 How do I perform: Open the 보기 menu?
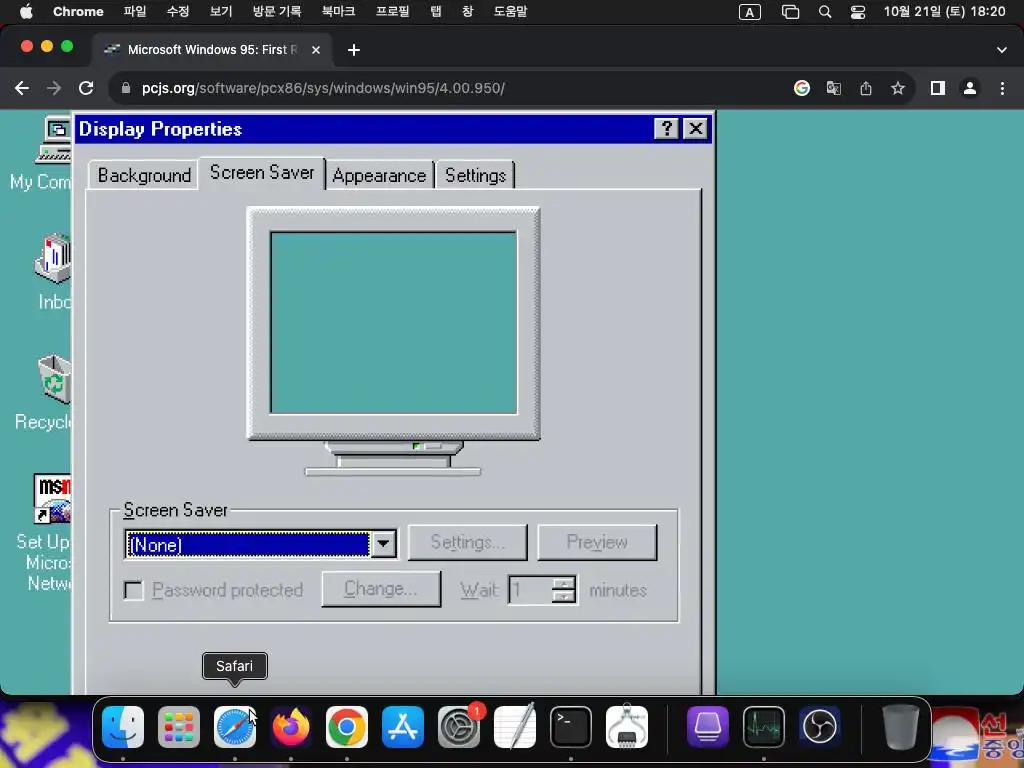click(221, 12)
